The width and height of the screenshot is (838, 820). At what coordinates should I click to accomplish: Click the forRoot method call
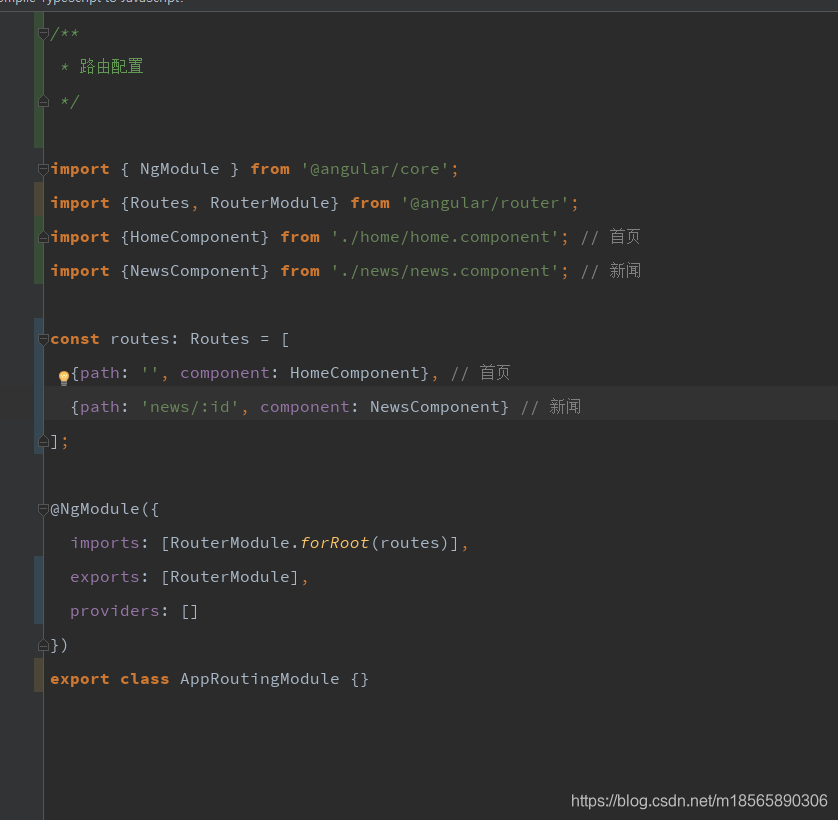coord(334,543)
